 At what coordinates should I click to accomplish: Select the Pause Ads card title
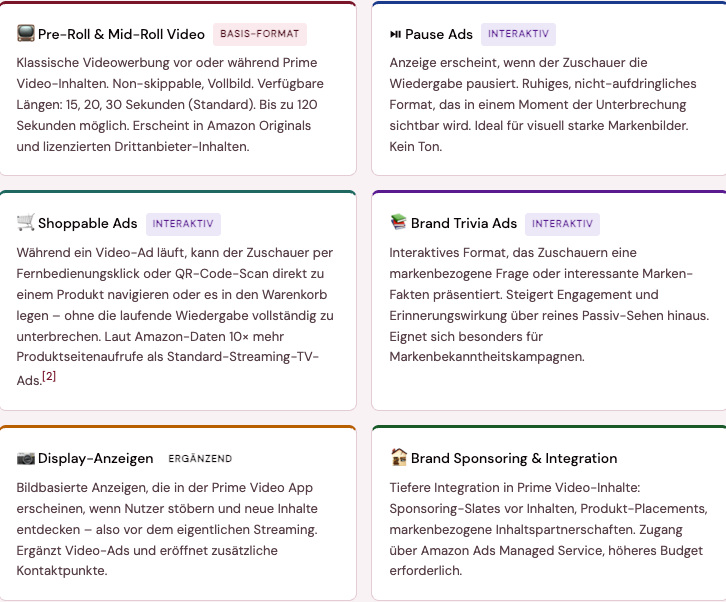439,34
